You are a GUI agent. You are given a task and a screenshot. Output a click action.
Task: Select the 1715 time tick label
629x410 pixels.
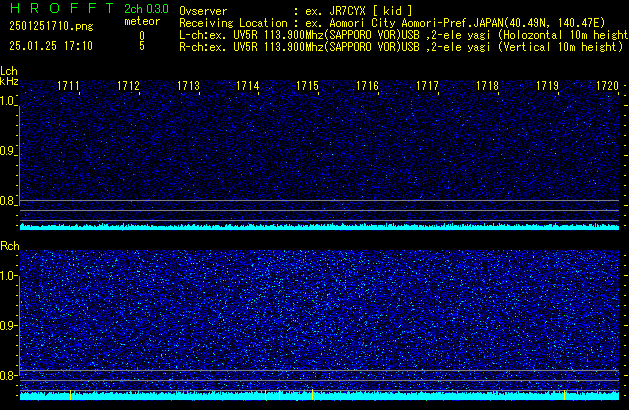click(x=307, y=86)
